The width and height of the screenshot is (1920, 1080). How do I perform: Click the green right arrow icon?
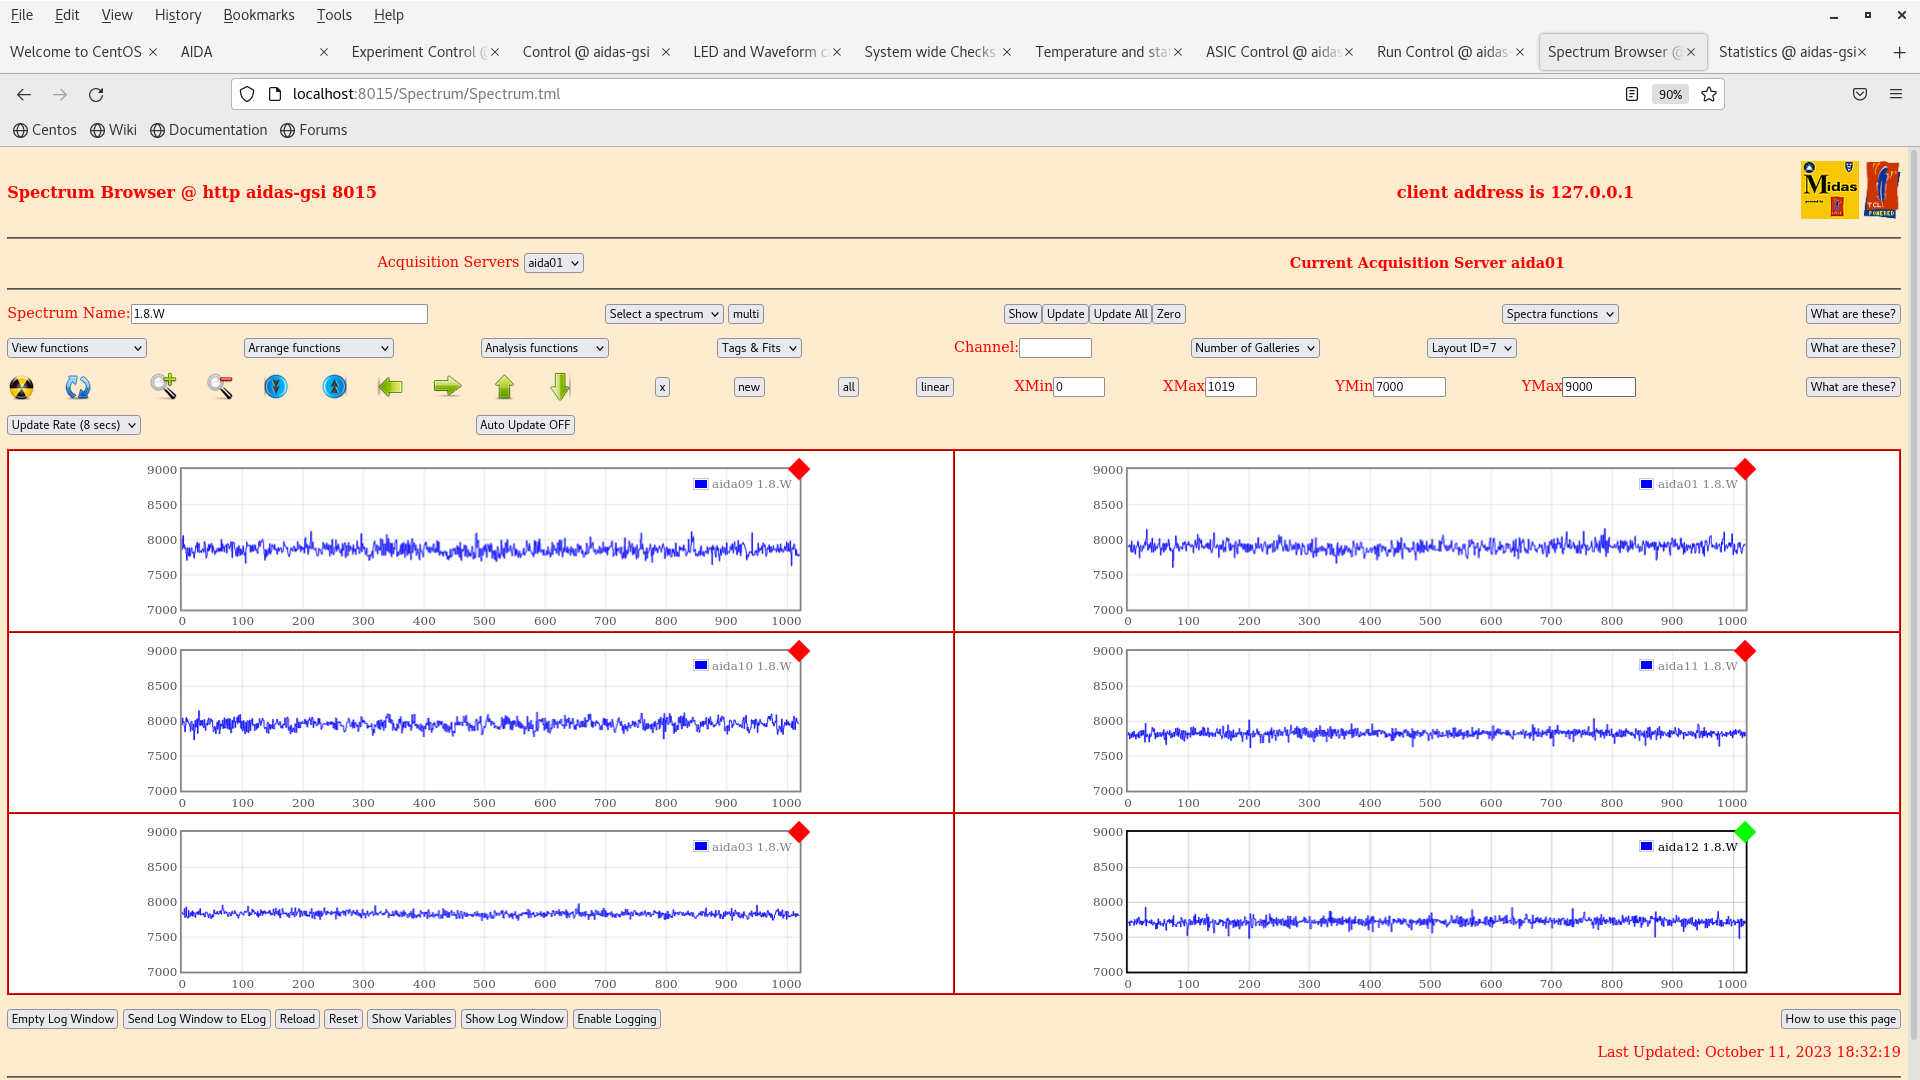(x=447, y=386)
